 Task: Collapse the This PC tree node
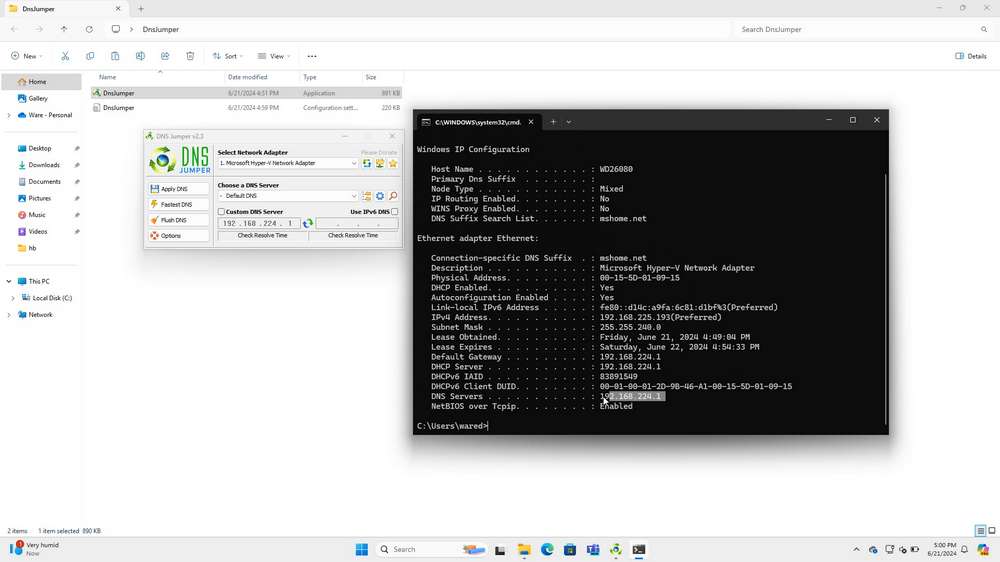click(x=9, y=281)
